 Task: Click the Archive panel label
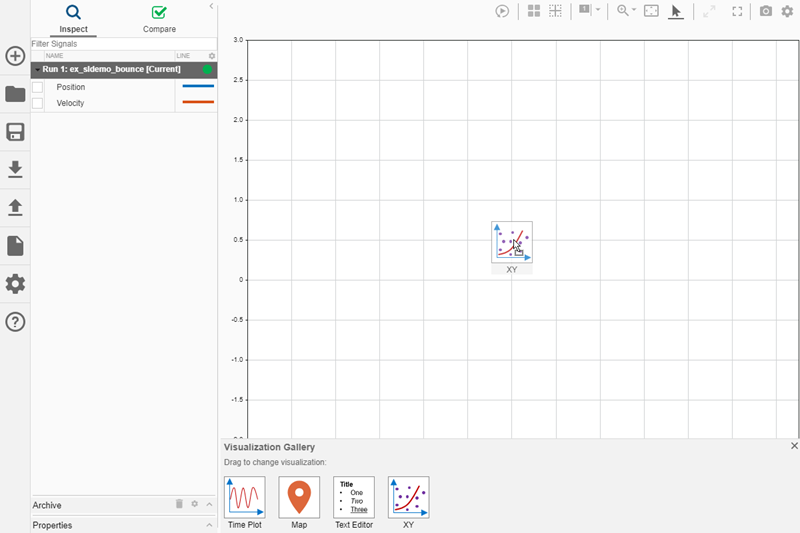click(x=47, y=505)
